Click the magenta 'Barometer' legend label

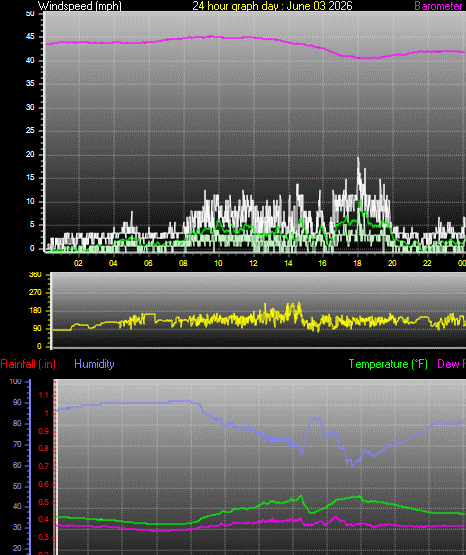[438, 6]
